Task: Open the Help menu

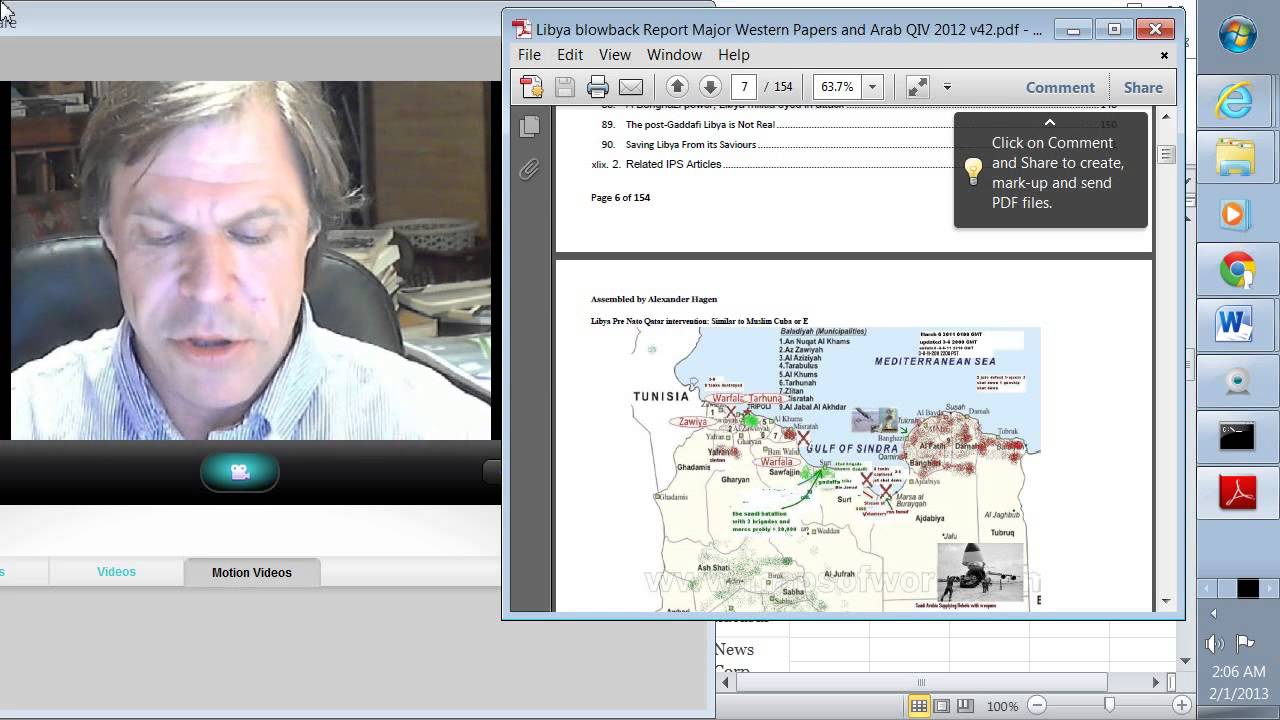Action: click(x=733, y=55)
